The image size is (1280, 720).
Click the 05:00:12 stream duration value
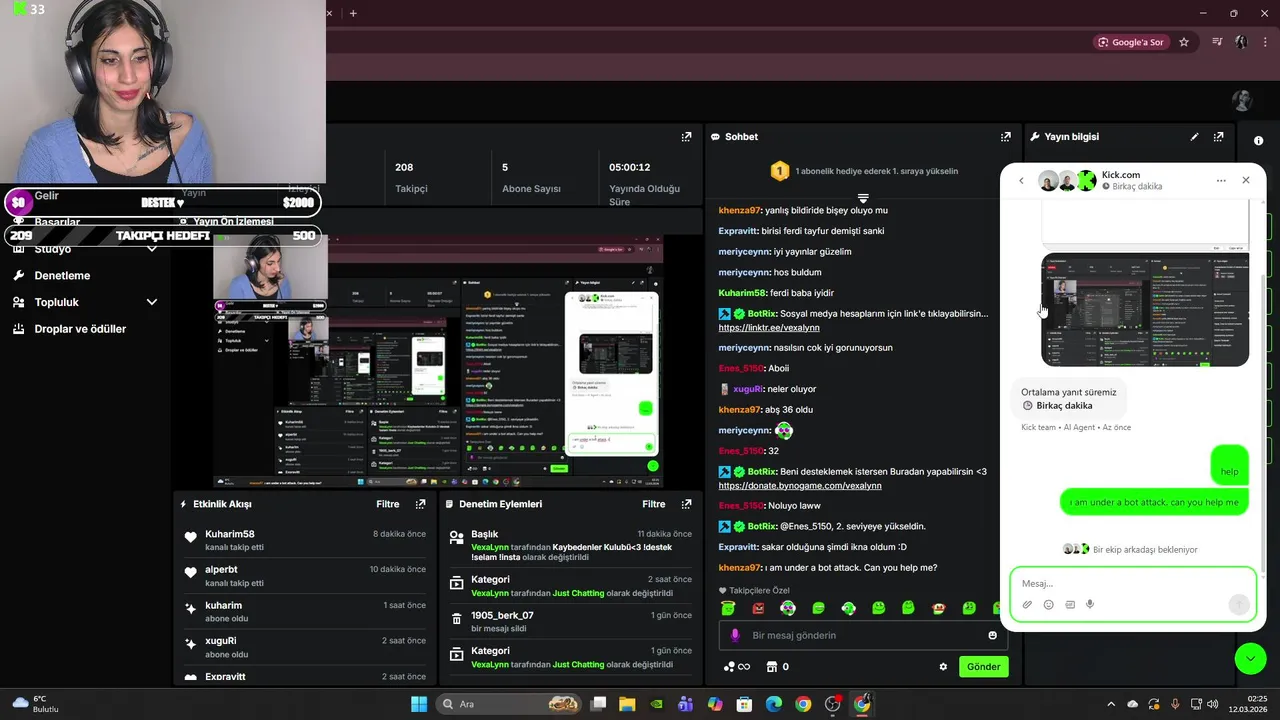point(630,167)
